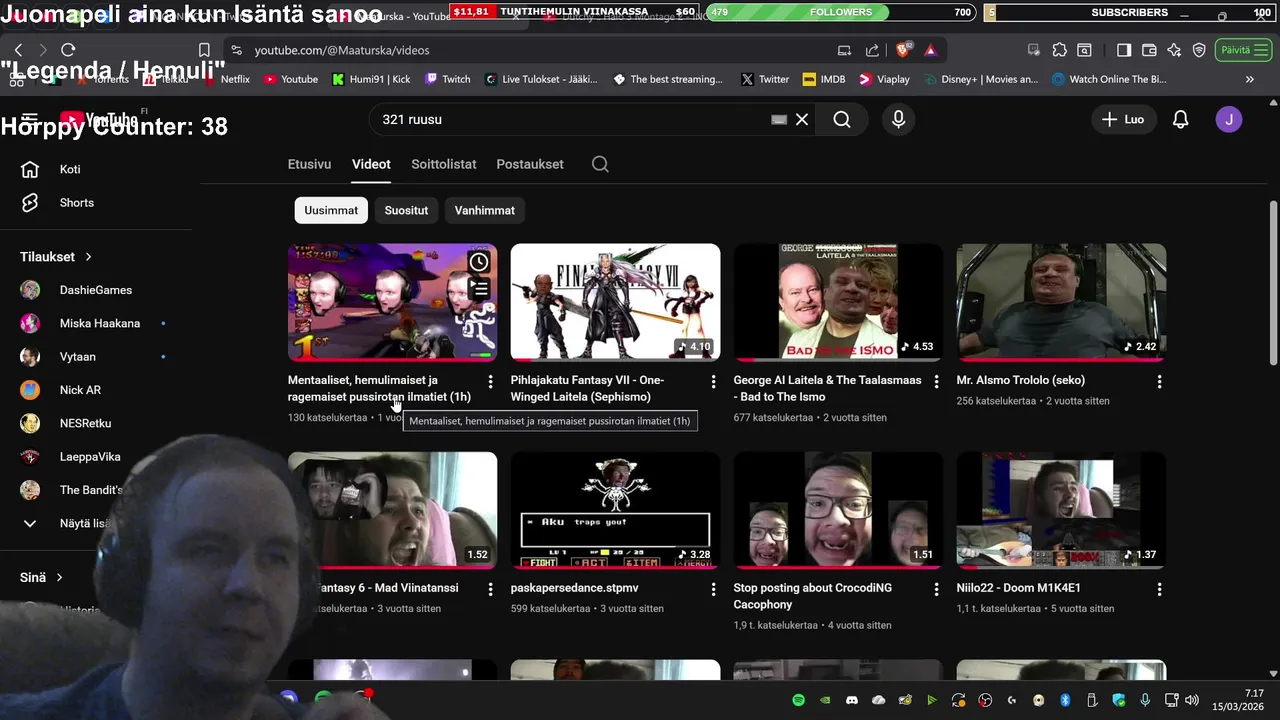The height and width of the screenshot is (720, 1280).
Task: Select the Suositut sort chip
Action: point(406,210)
